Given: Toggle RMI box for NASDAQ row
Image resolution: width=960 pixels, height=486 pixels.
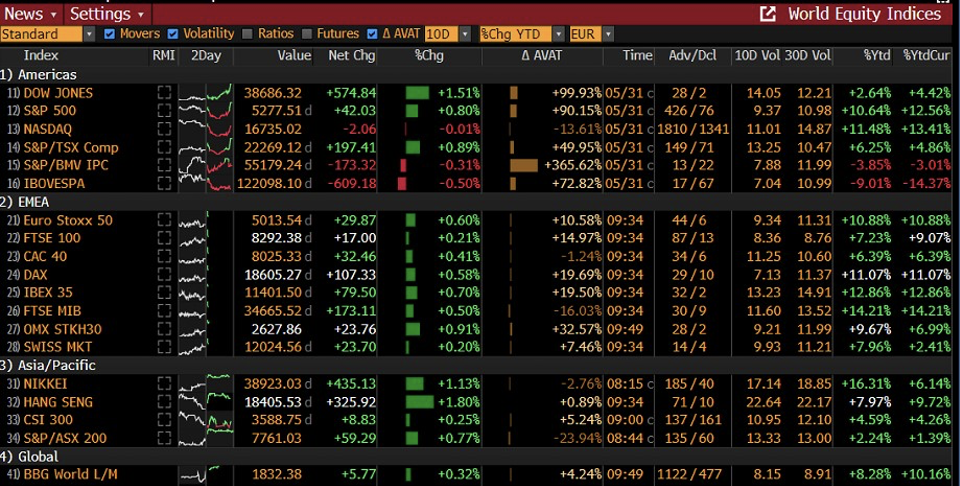Looking at the screenshot, I should tap(163, 129).
